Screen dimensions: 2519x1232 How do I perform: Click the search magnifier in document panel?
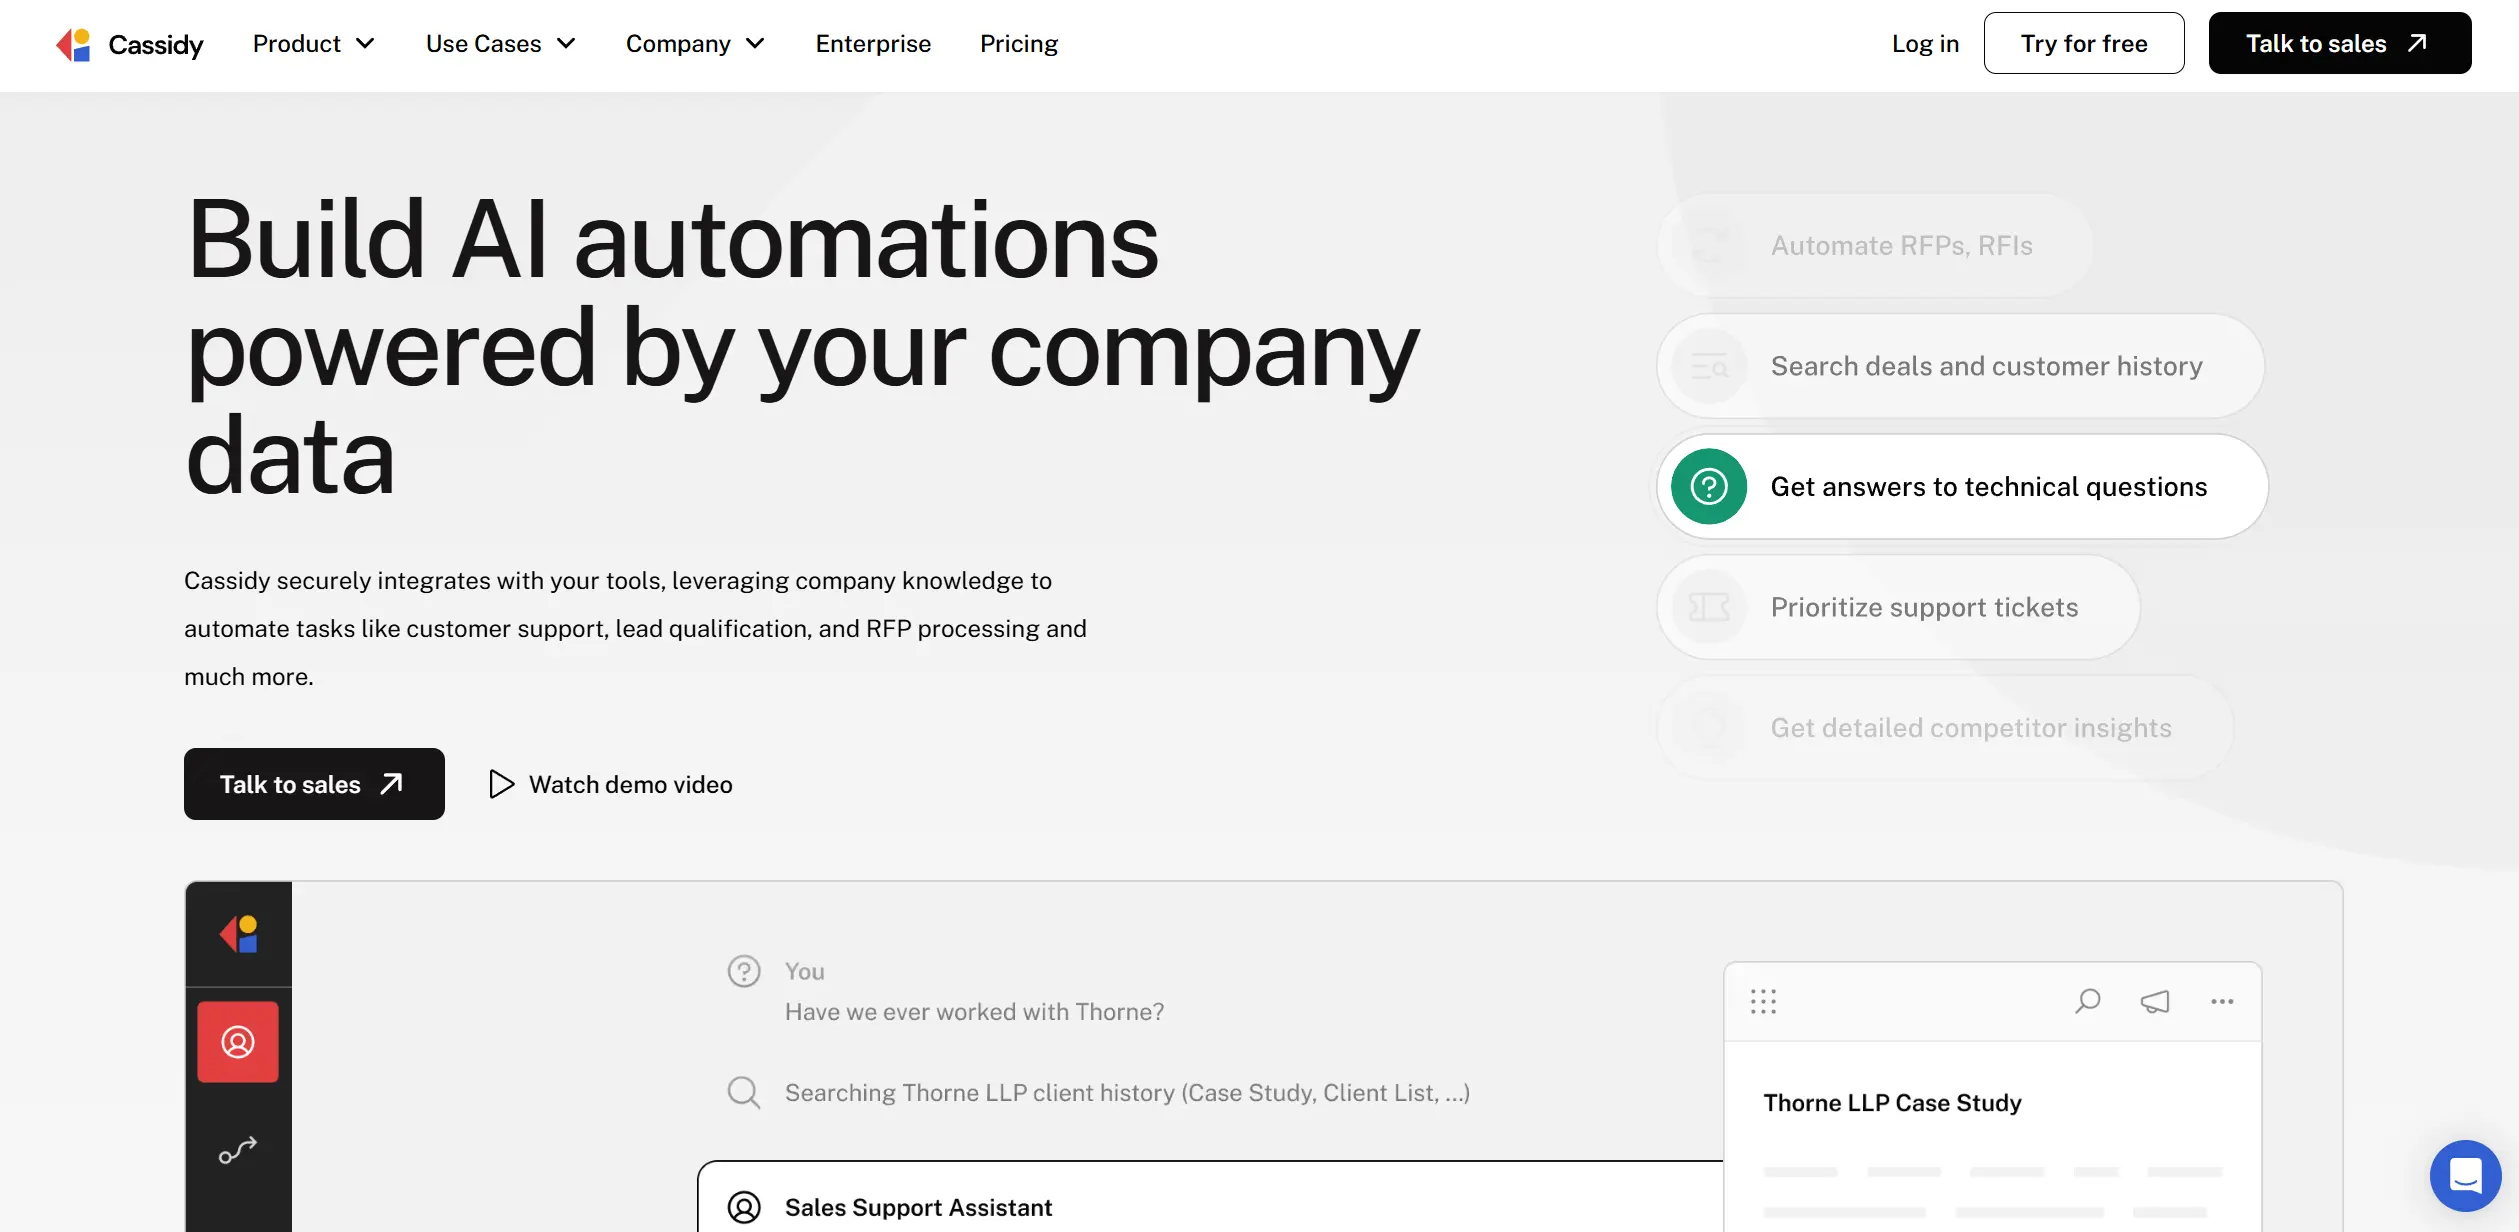coord(2087,1001)
